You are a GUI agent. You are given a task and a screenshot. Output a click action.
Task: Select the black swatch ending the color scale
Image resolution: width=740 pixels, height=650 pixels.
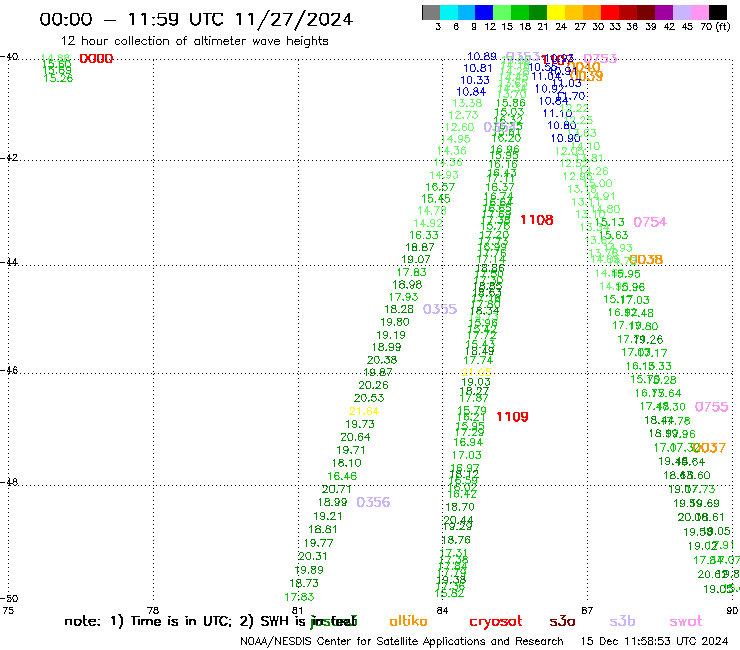[718, 12]
